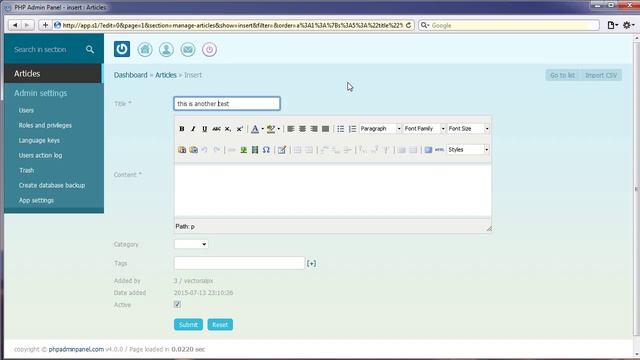The width and height of the screenshot is (640, 360).
Task: Open Users in the sidebar
Action: [x=26, y=110]
